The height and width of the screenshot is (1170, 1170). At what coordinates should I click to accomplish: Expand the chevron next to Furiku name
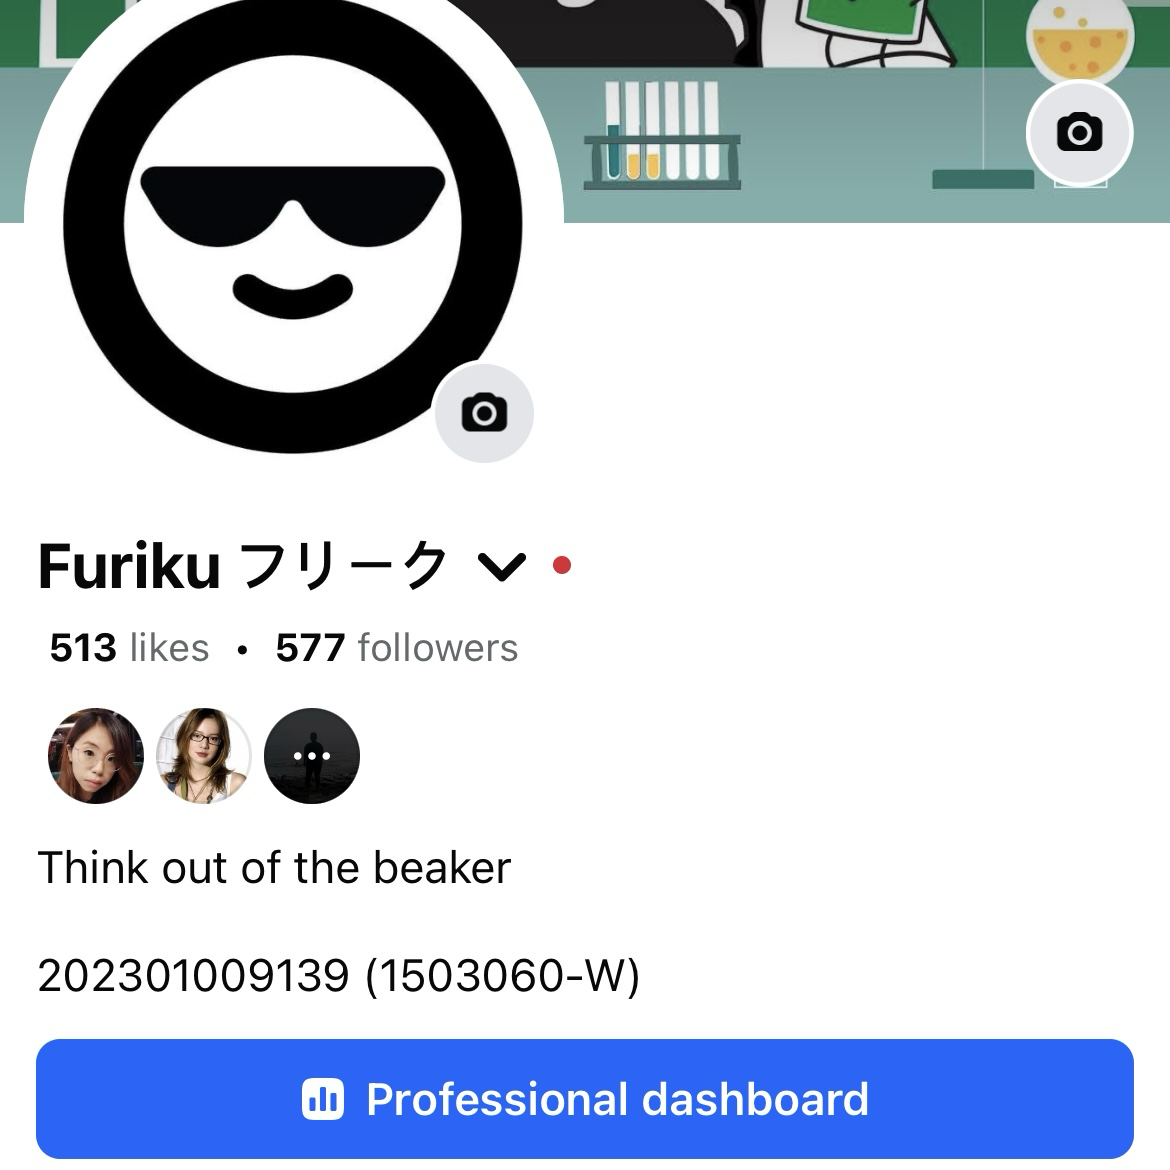point(502,566)
